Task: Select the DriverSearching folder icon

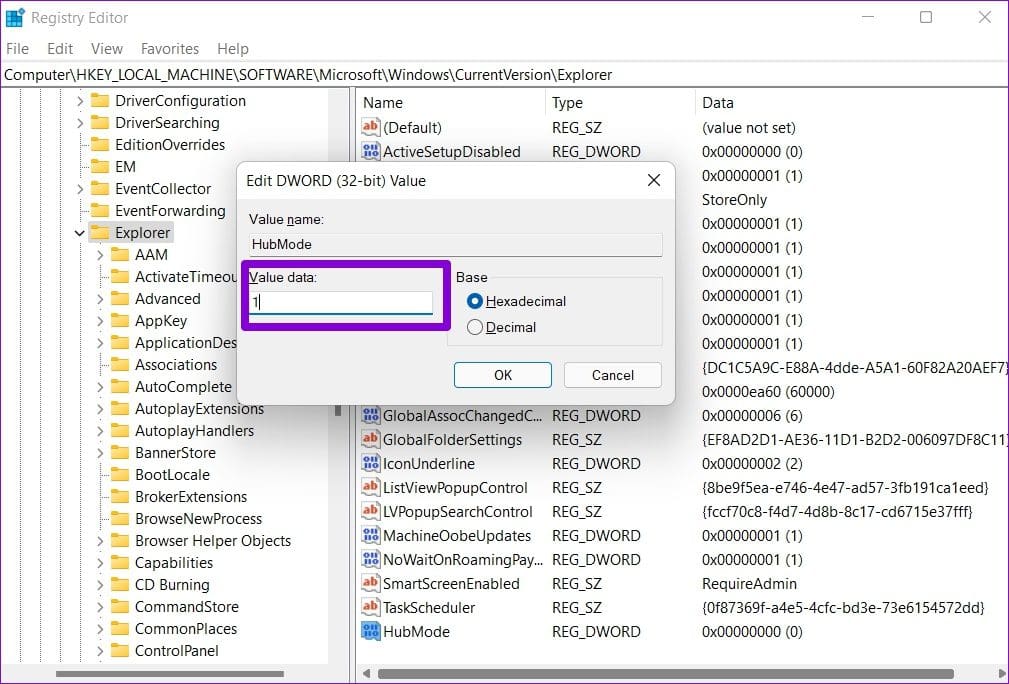Action: (x=100, y=123)
